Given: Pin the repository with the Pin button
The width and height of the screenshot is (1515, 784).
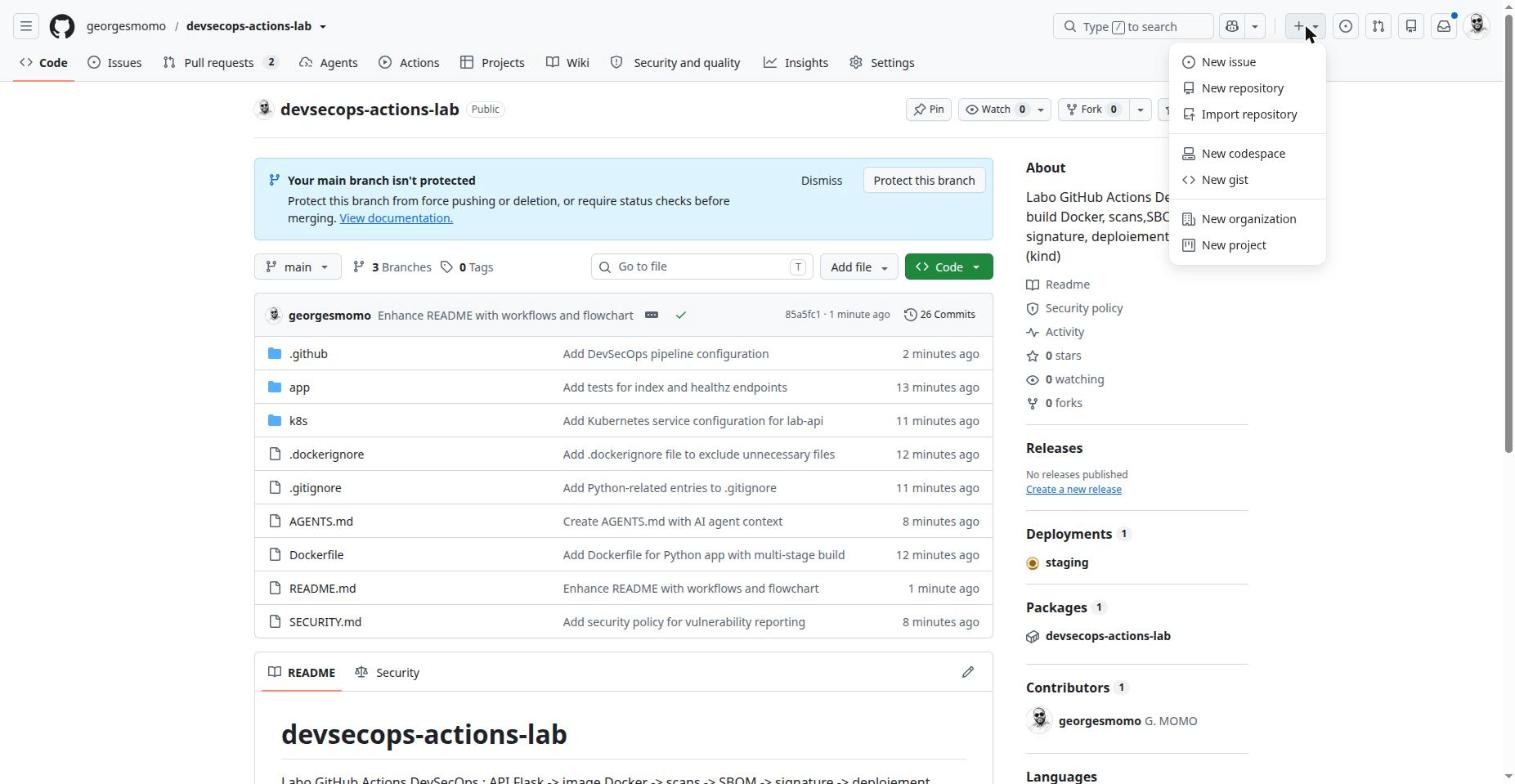Looking at the screenshot, I should coord(928,109).
